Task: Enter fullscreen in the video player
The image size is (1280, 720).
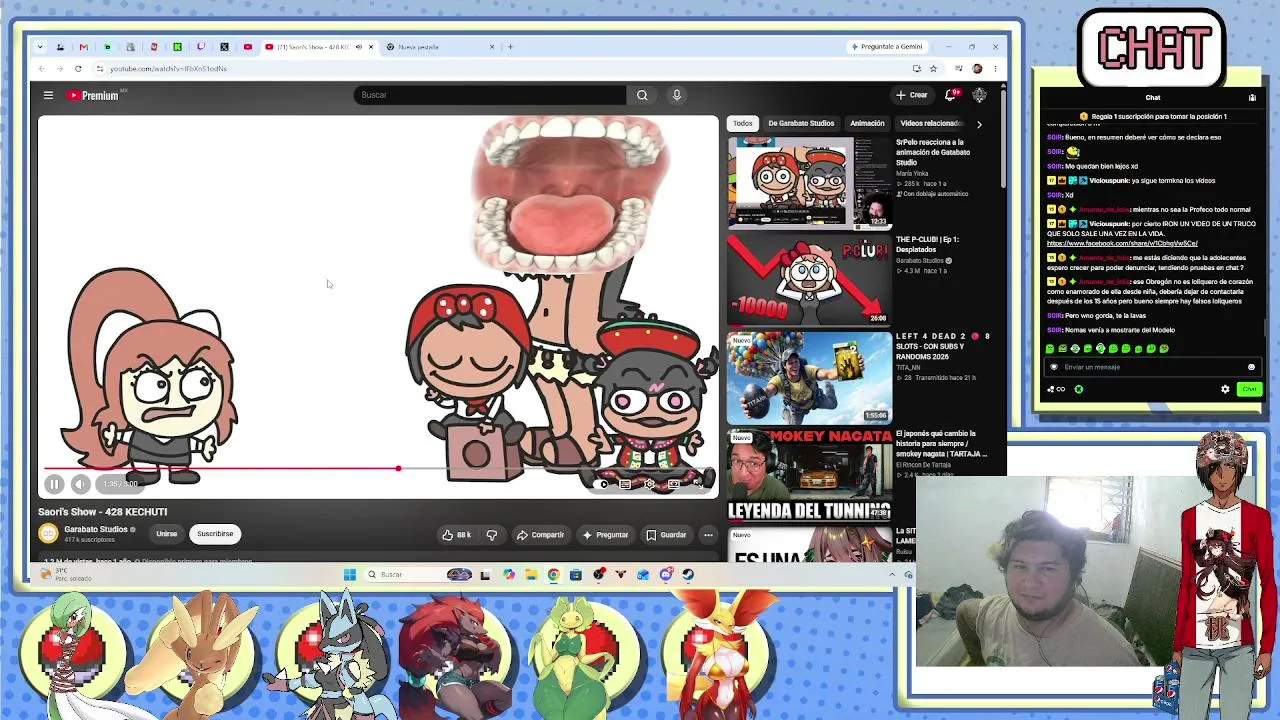Action: coord(698,484)
